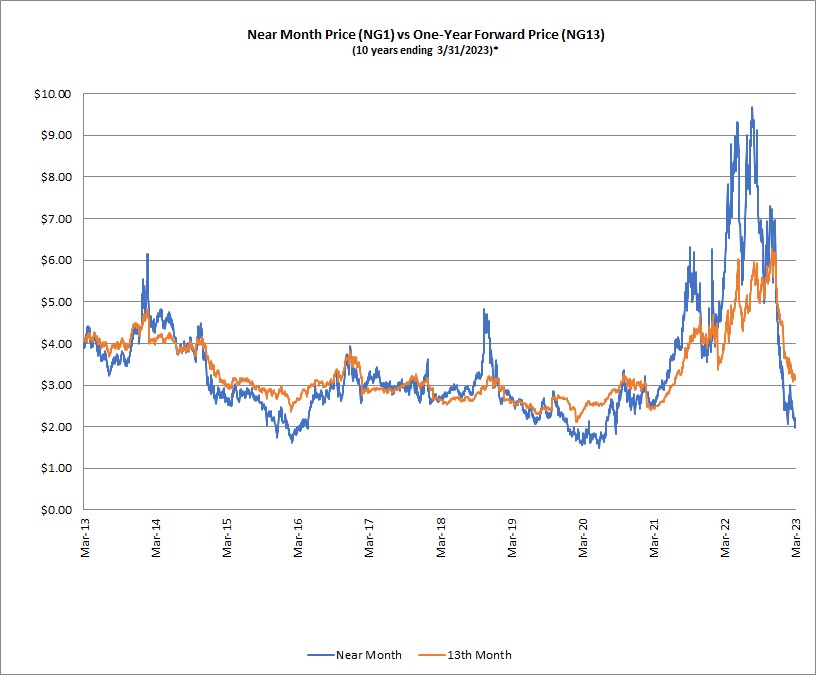Screen dimensions: 816x675
Task: Click the '13th Month' legend label
Action: [479, 655]
